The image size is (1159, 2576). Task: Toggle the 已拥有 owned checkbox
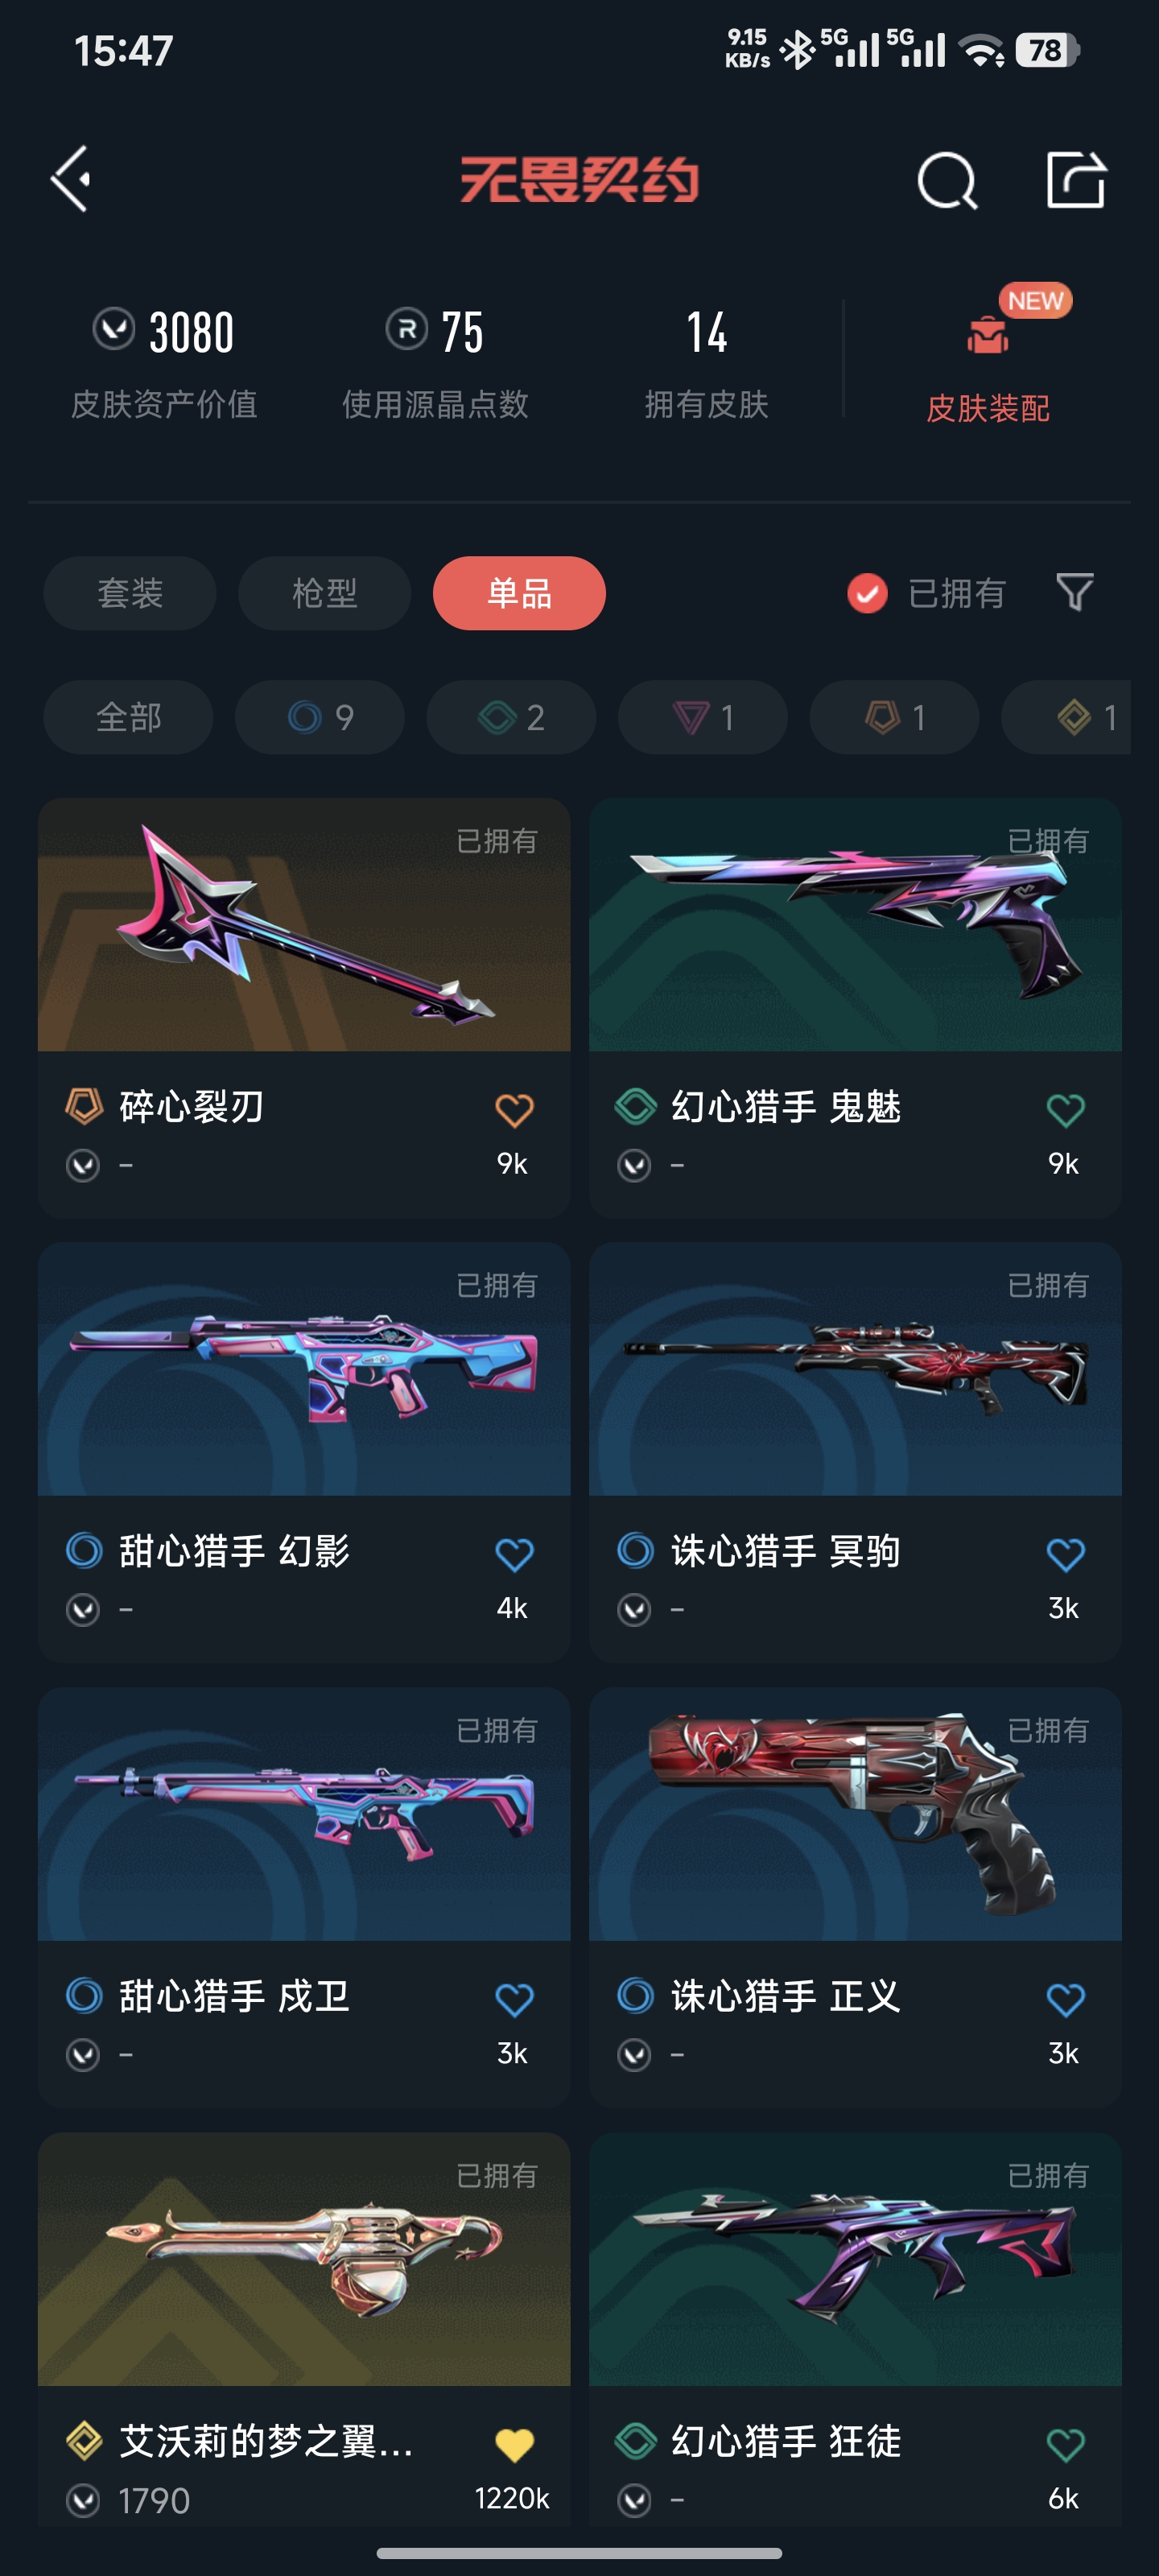pyautogui.click(x=867, y=593)
